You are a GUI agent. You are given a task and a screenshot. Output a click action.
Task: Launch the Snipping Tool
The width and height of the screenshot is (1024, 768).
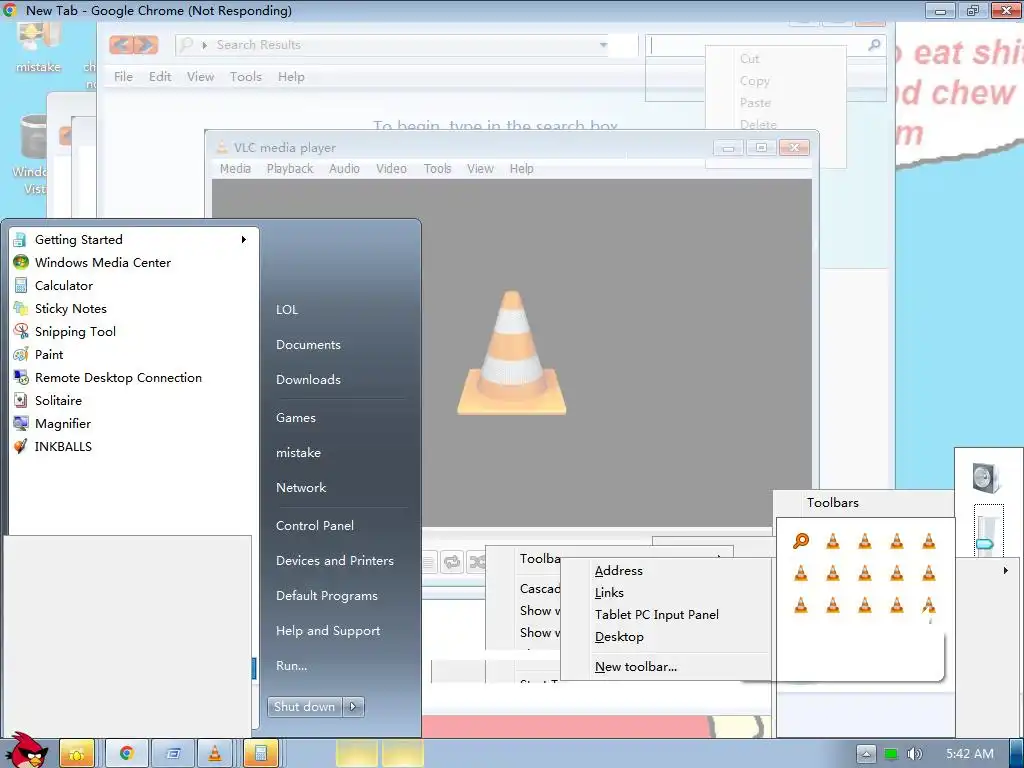[74, 332]
